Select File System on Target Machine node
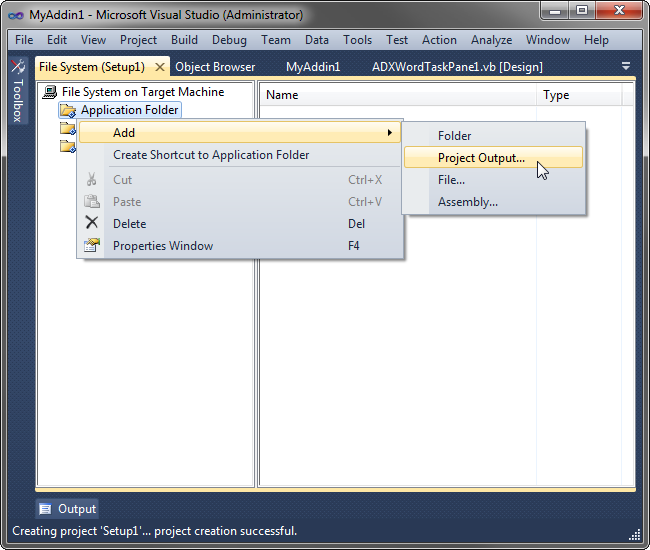The height and width of the screenshot is (550, 650). coord(143,92)
